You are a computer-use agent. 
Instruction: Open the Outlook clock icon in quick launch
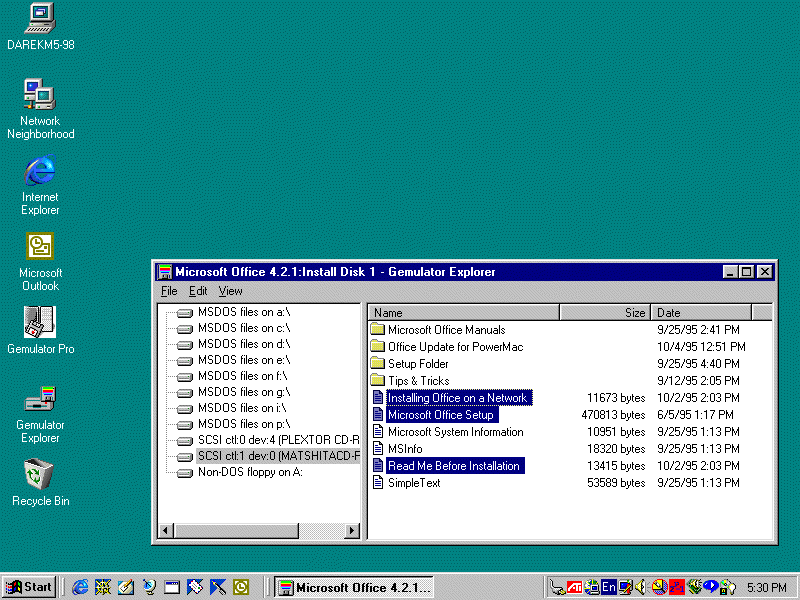pyautogui.click(x=240, y=587)
